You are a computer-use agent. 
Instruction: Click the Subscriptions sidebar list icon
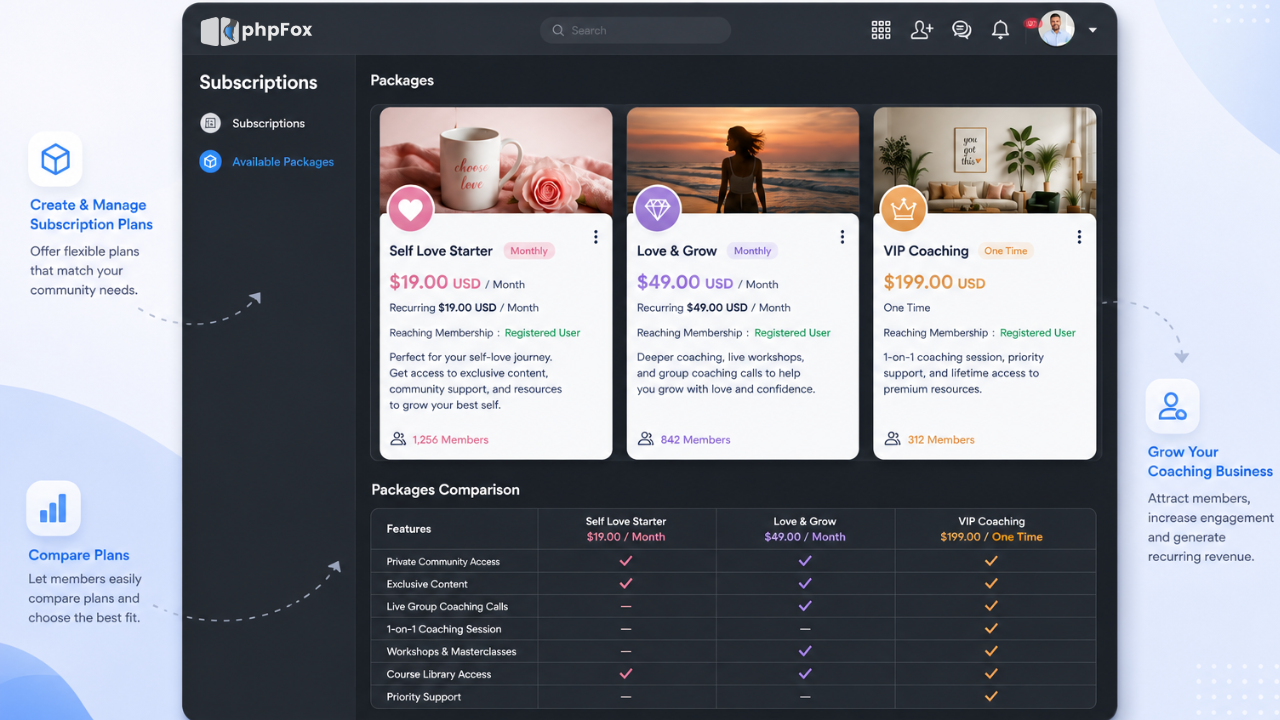click(x=210, y=123)
